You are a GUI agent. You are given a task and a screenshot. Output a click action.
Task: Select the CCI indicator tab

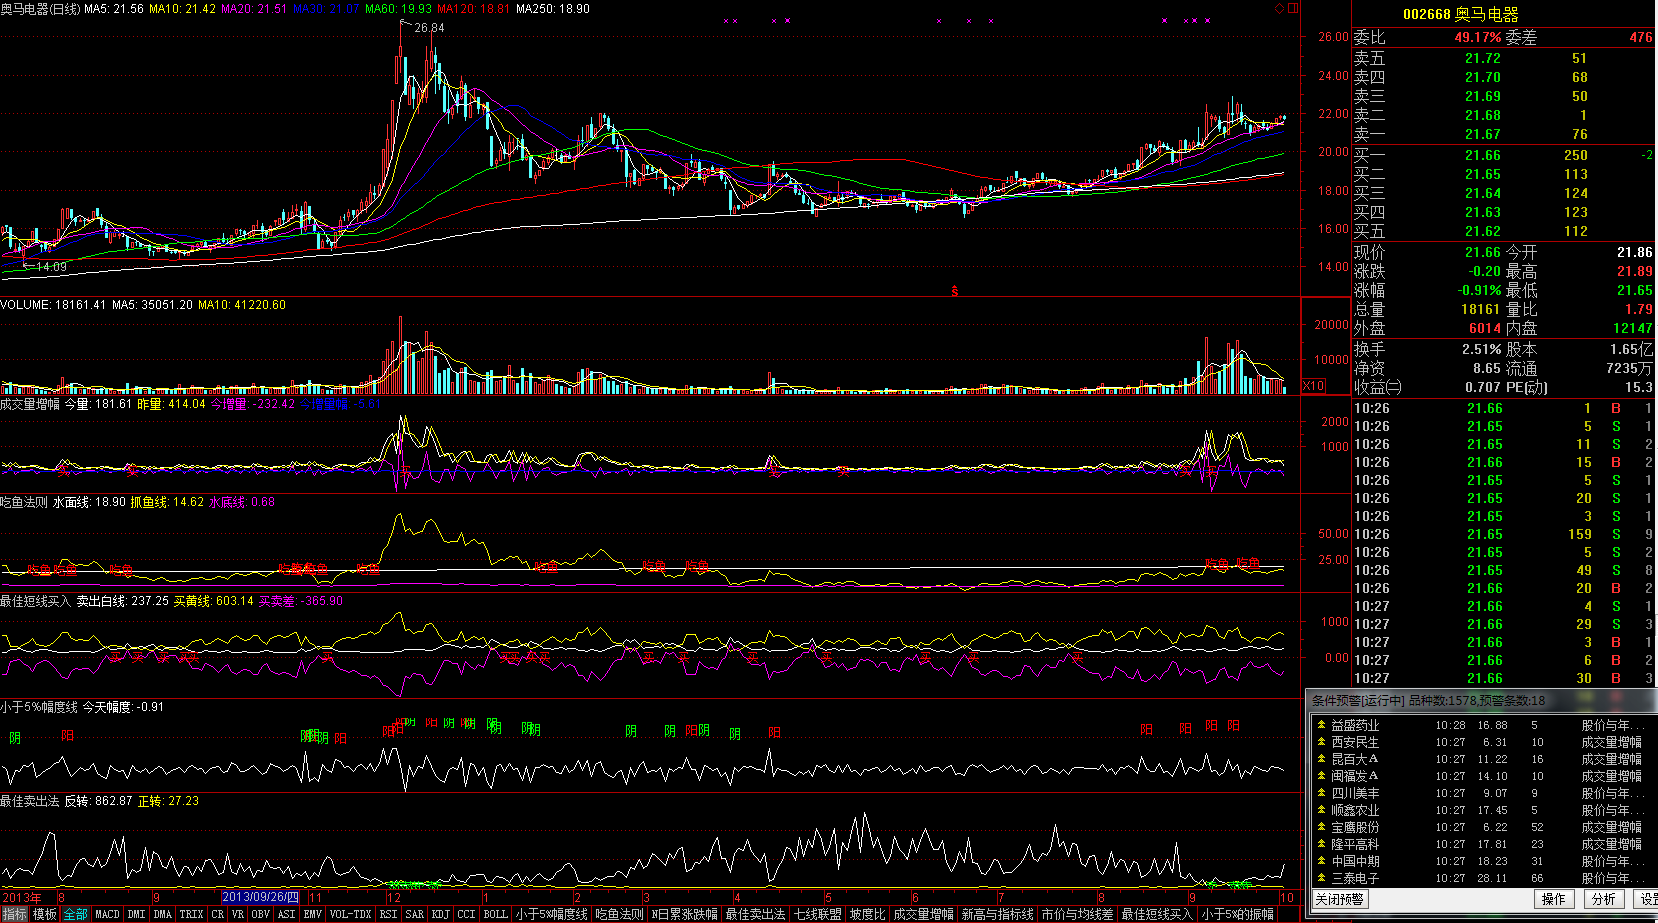(466, 914)
